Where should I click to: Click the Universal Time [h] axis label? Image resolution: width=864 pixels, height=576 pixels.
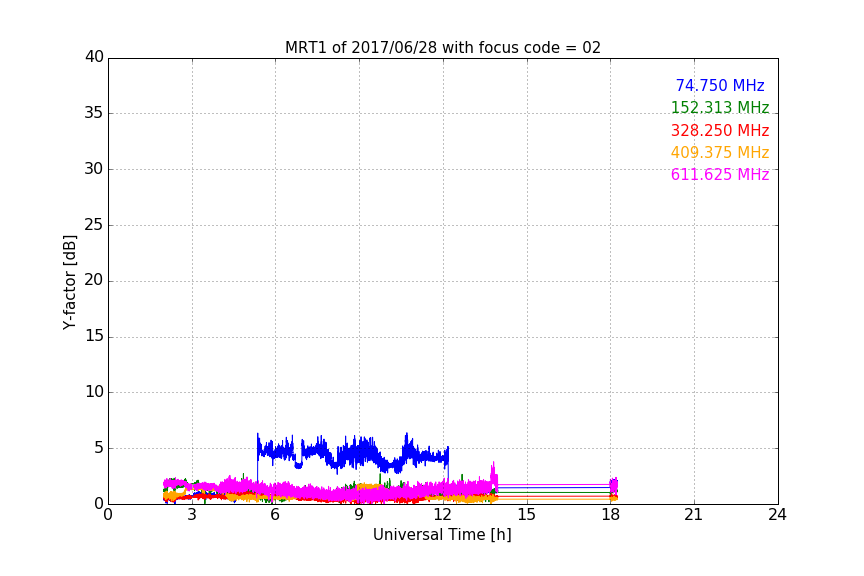442,535
